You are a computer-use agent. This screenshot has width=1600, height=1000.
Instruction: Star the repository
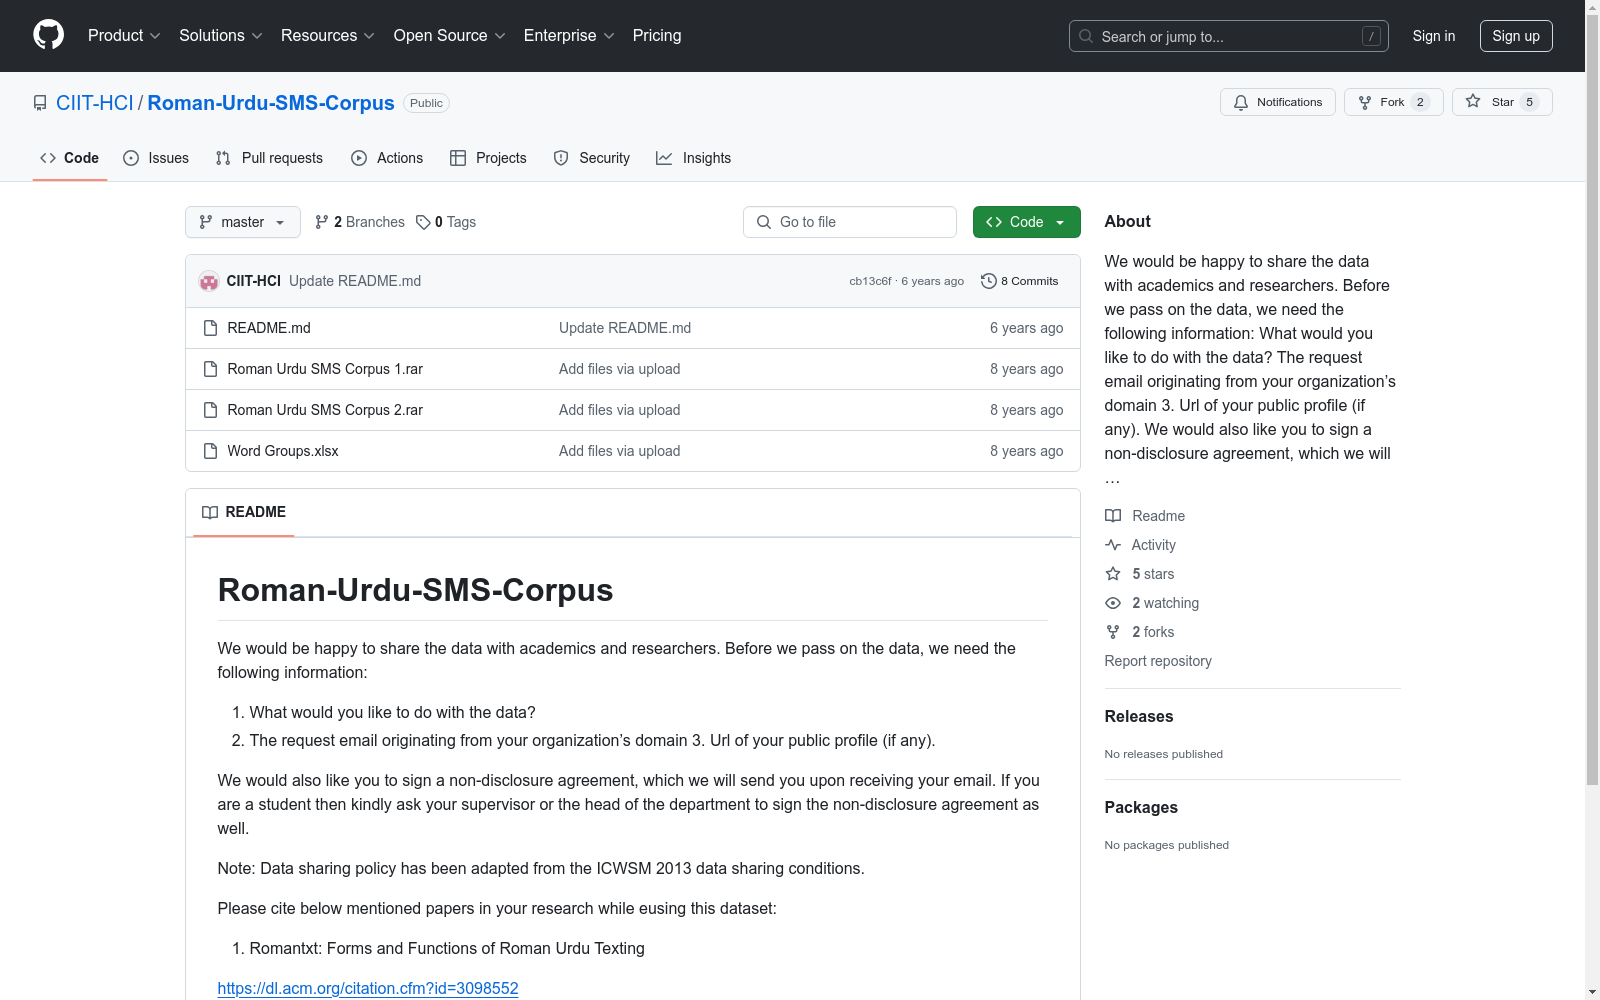click(x=1502, y=102)
